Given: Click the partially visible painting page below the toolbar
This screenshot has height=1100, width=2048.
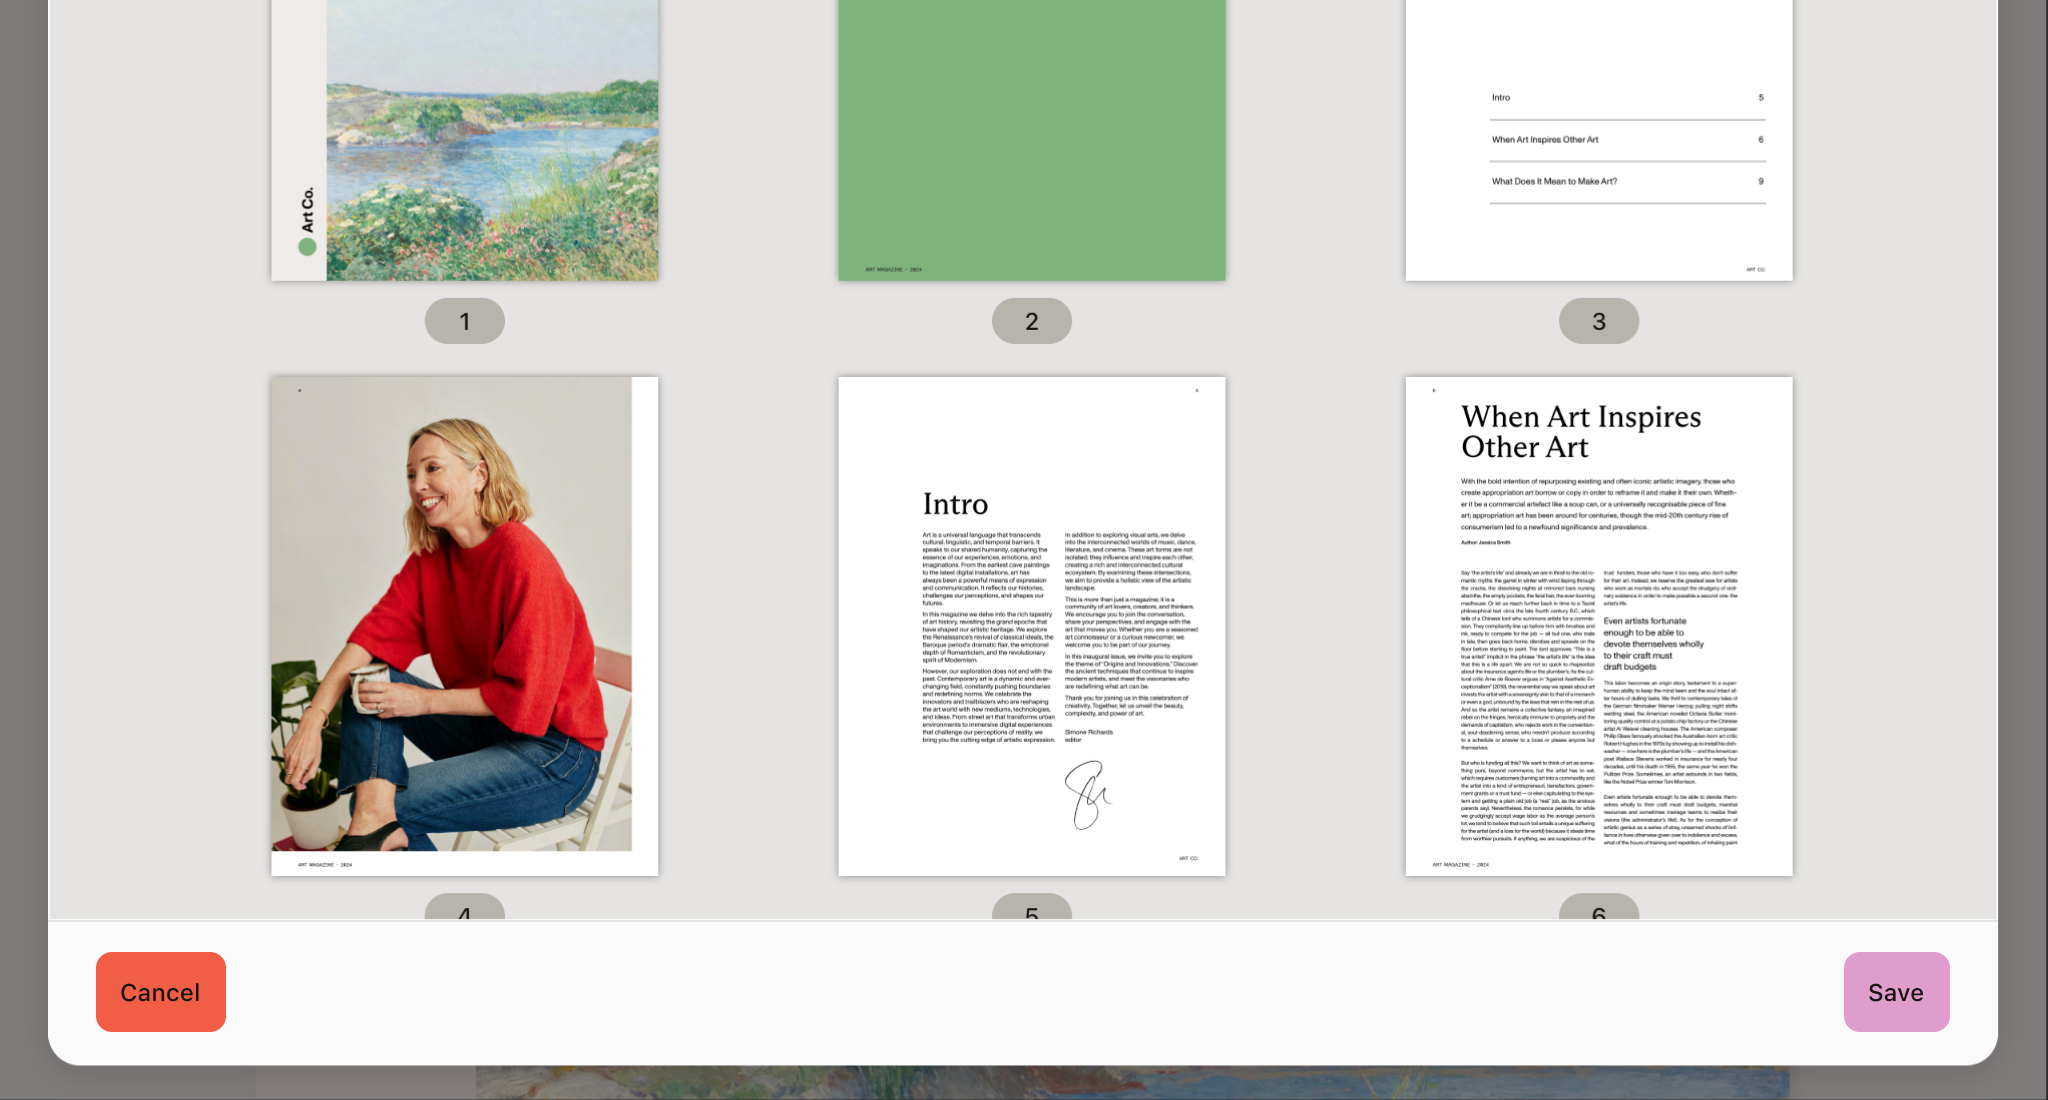Looking at the screenshot, I should click(1130, 1085).
